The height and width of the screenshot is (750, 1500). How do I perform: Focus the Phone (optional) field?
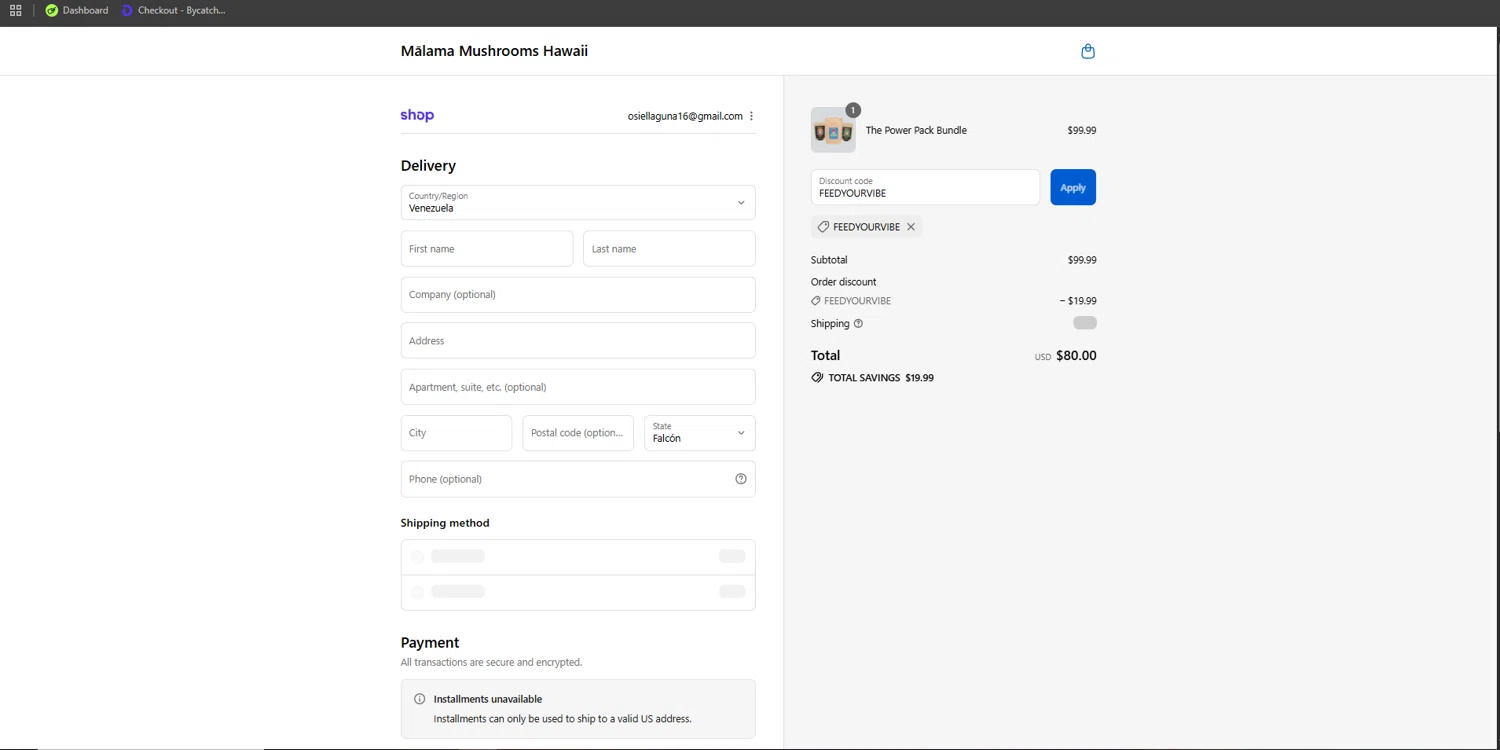point(578,479)
